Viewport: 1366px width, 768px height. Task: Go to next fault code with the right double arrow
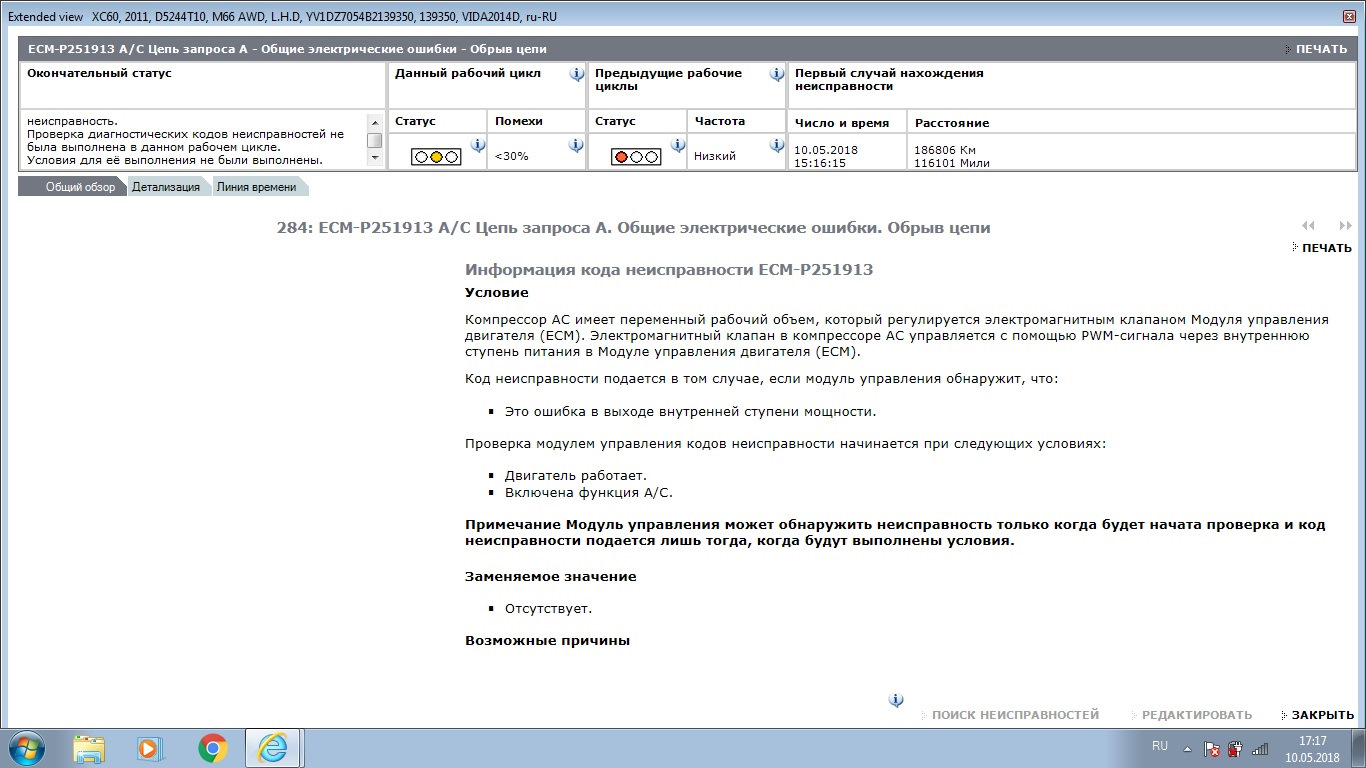(x=1345, y=226)
